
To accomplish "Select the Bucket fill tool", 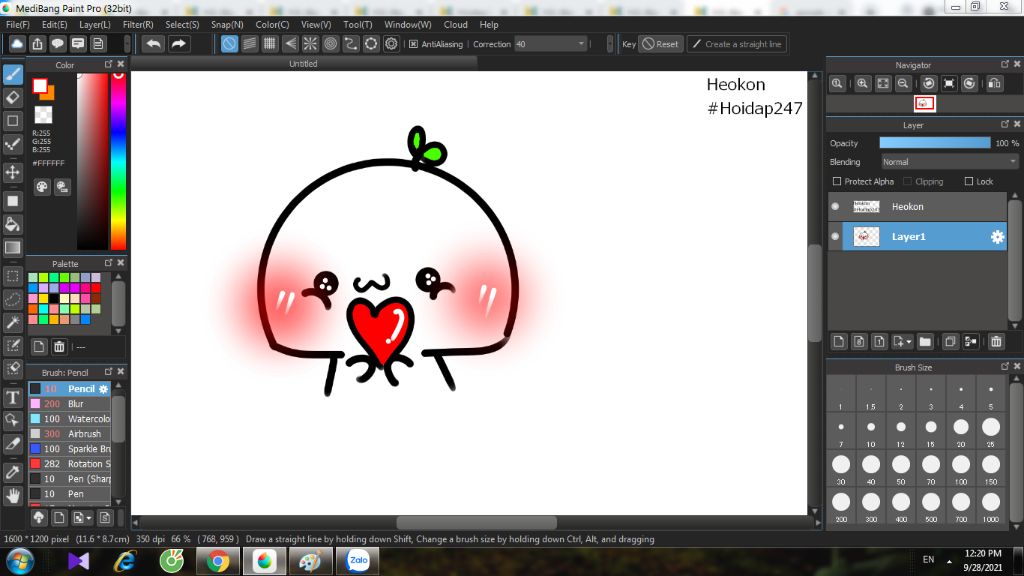I will pyautogui.click(x=12, y=224).
